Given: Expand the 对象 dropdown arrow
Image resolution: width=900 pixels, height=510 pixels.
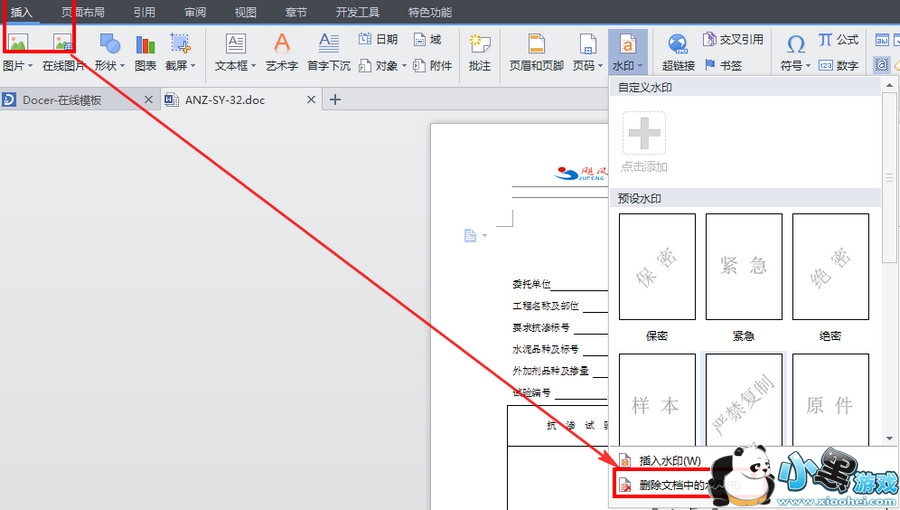Looking at the screenshot, I should [404, 65].
